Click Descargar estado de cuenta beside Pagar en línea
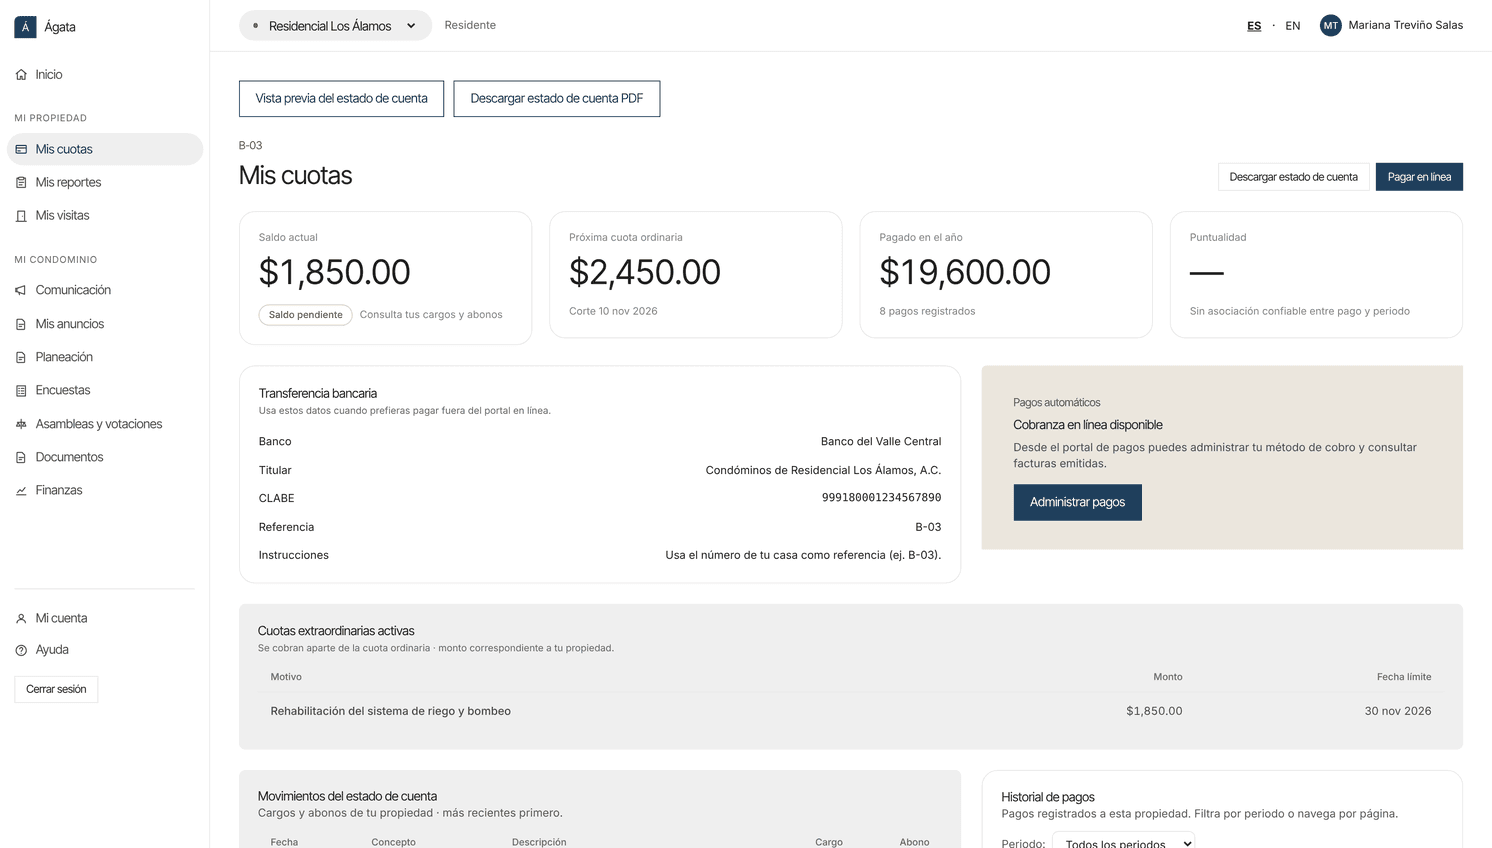The image size is (1492, 848). click(x=1293, y=177)
